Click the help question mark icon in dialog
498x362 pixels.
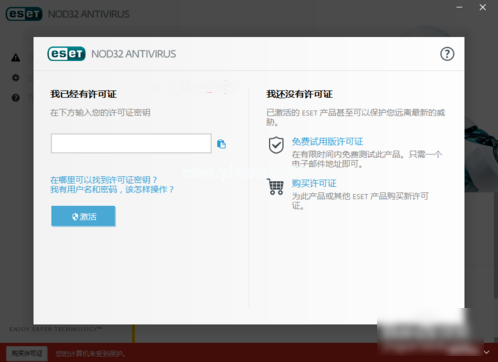pyautogui.click(x=447, y=54)
